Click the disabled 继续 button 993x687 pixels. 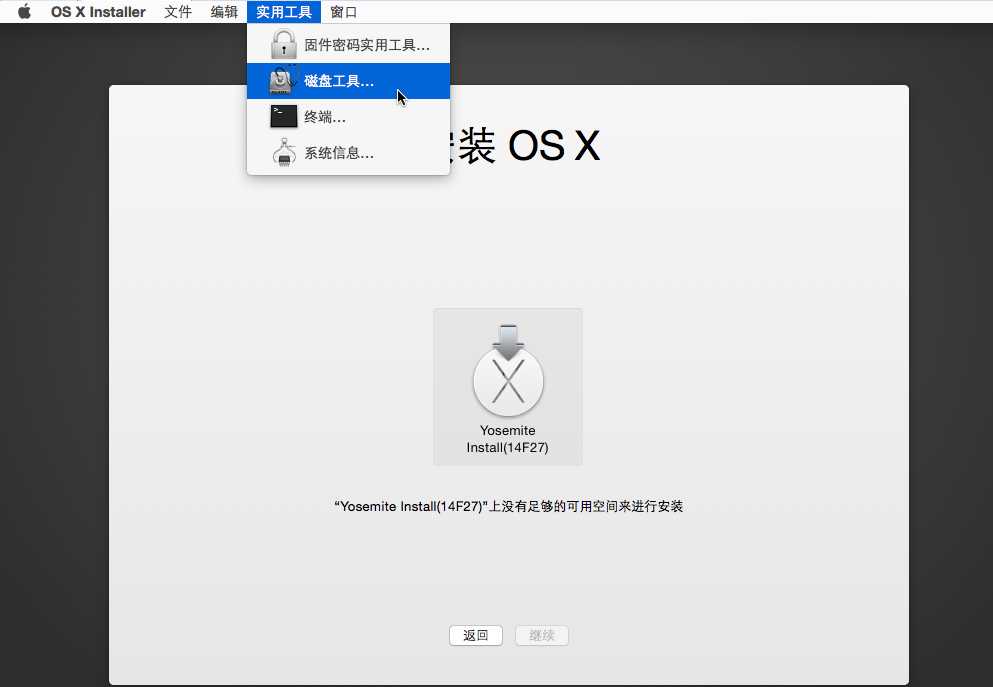coord(542,635)
